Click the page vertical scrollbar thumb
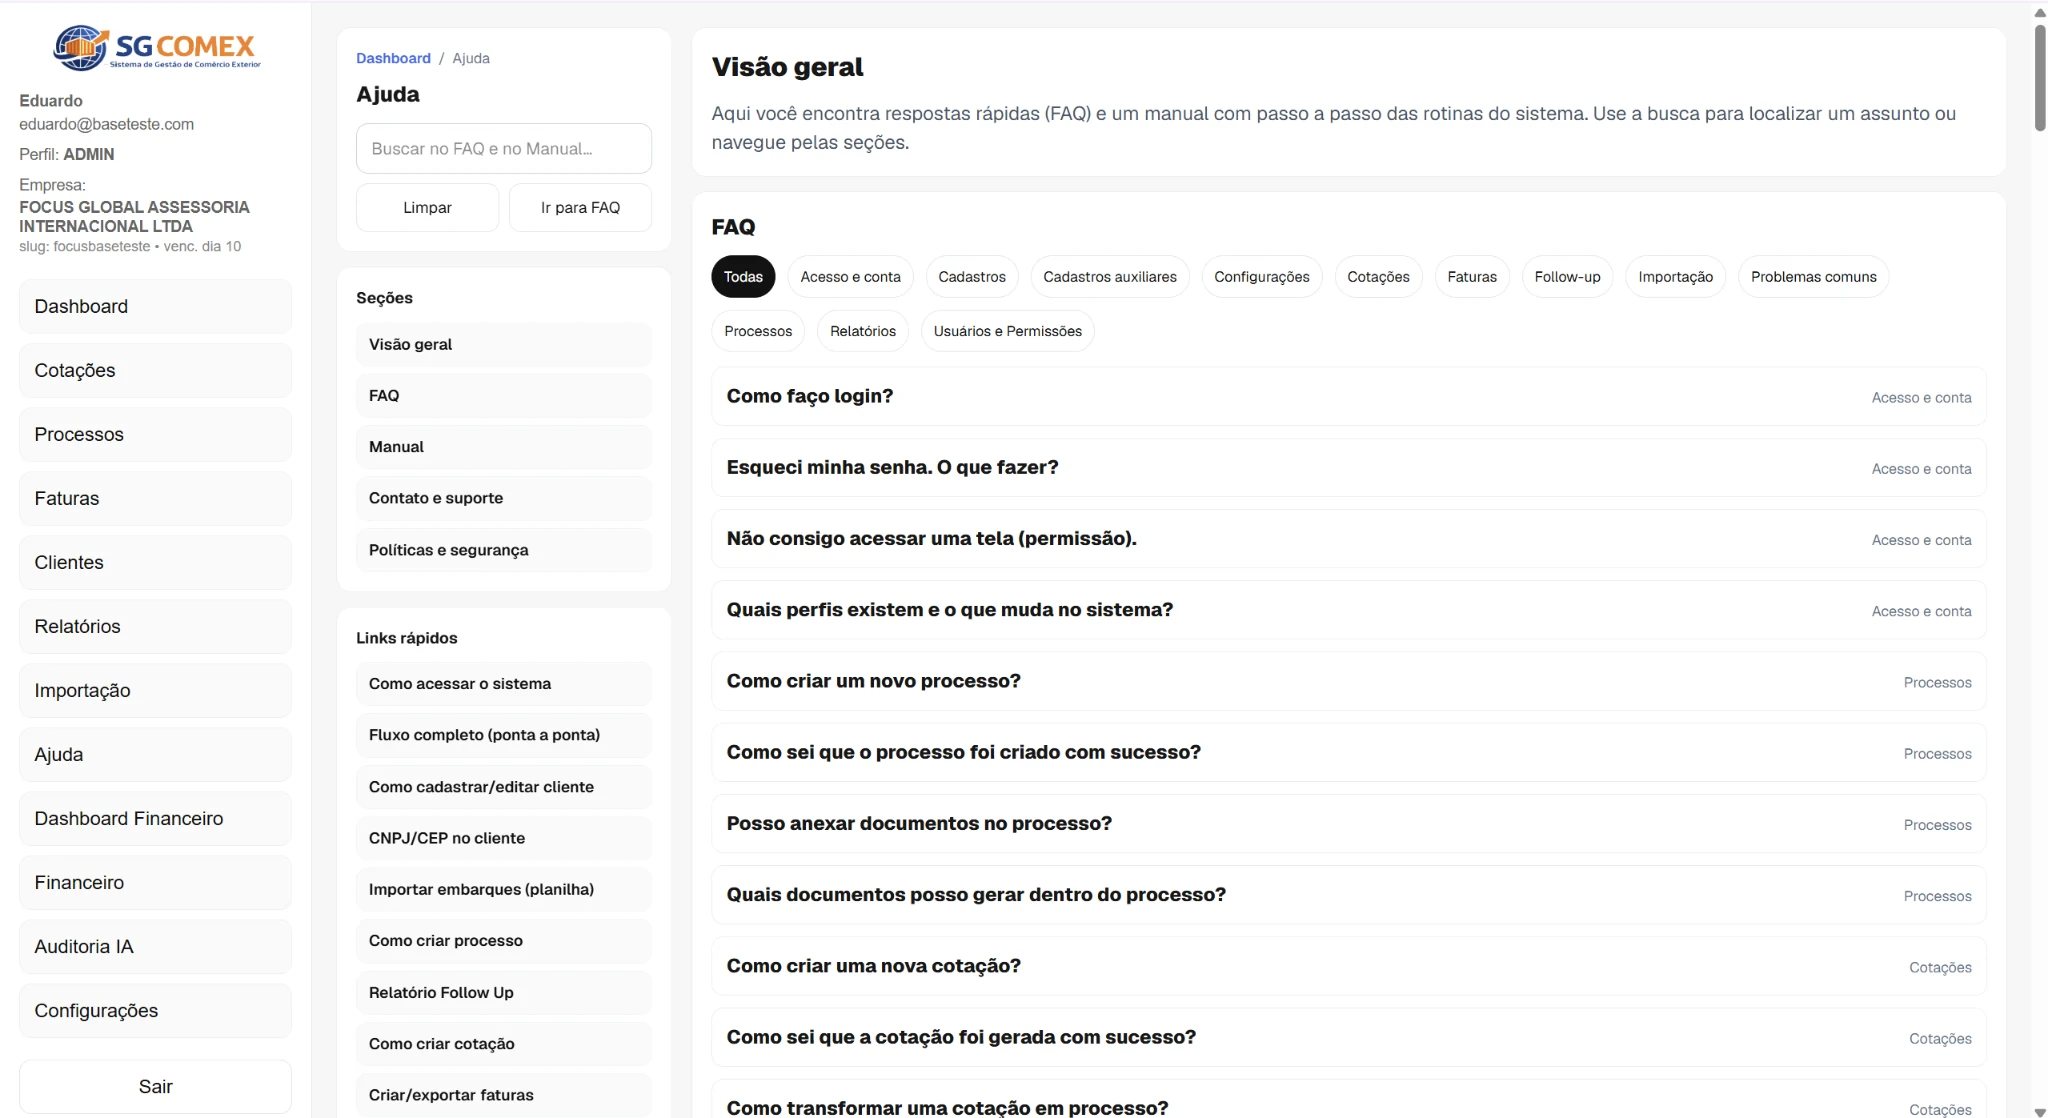 2040,77
